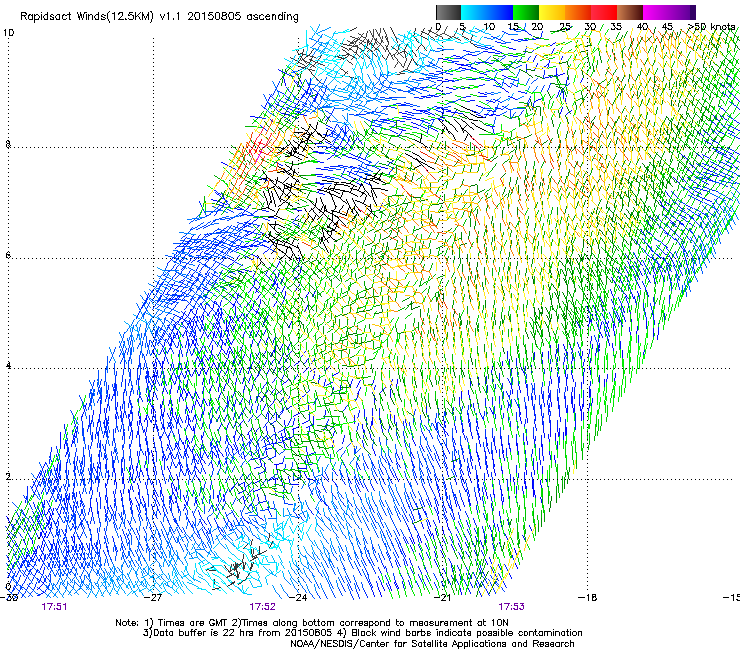This screenshot has width=740, height=650.
Task: Click the '>50 knots' legend label
Action: tap(712, 27)
